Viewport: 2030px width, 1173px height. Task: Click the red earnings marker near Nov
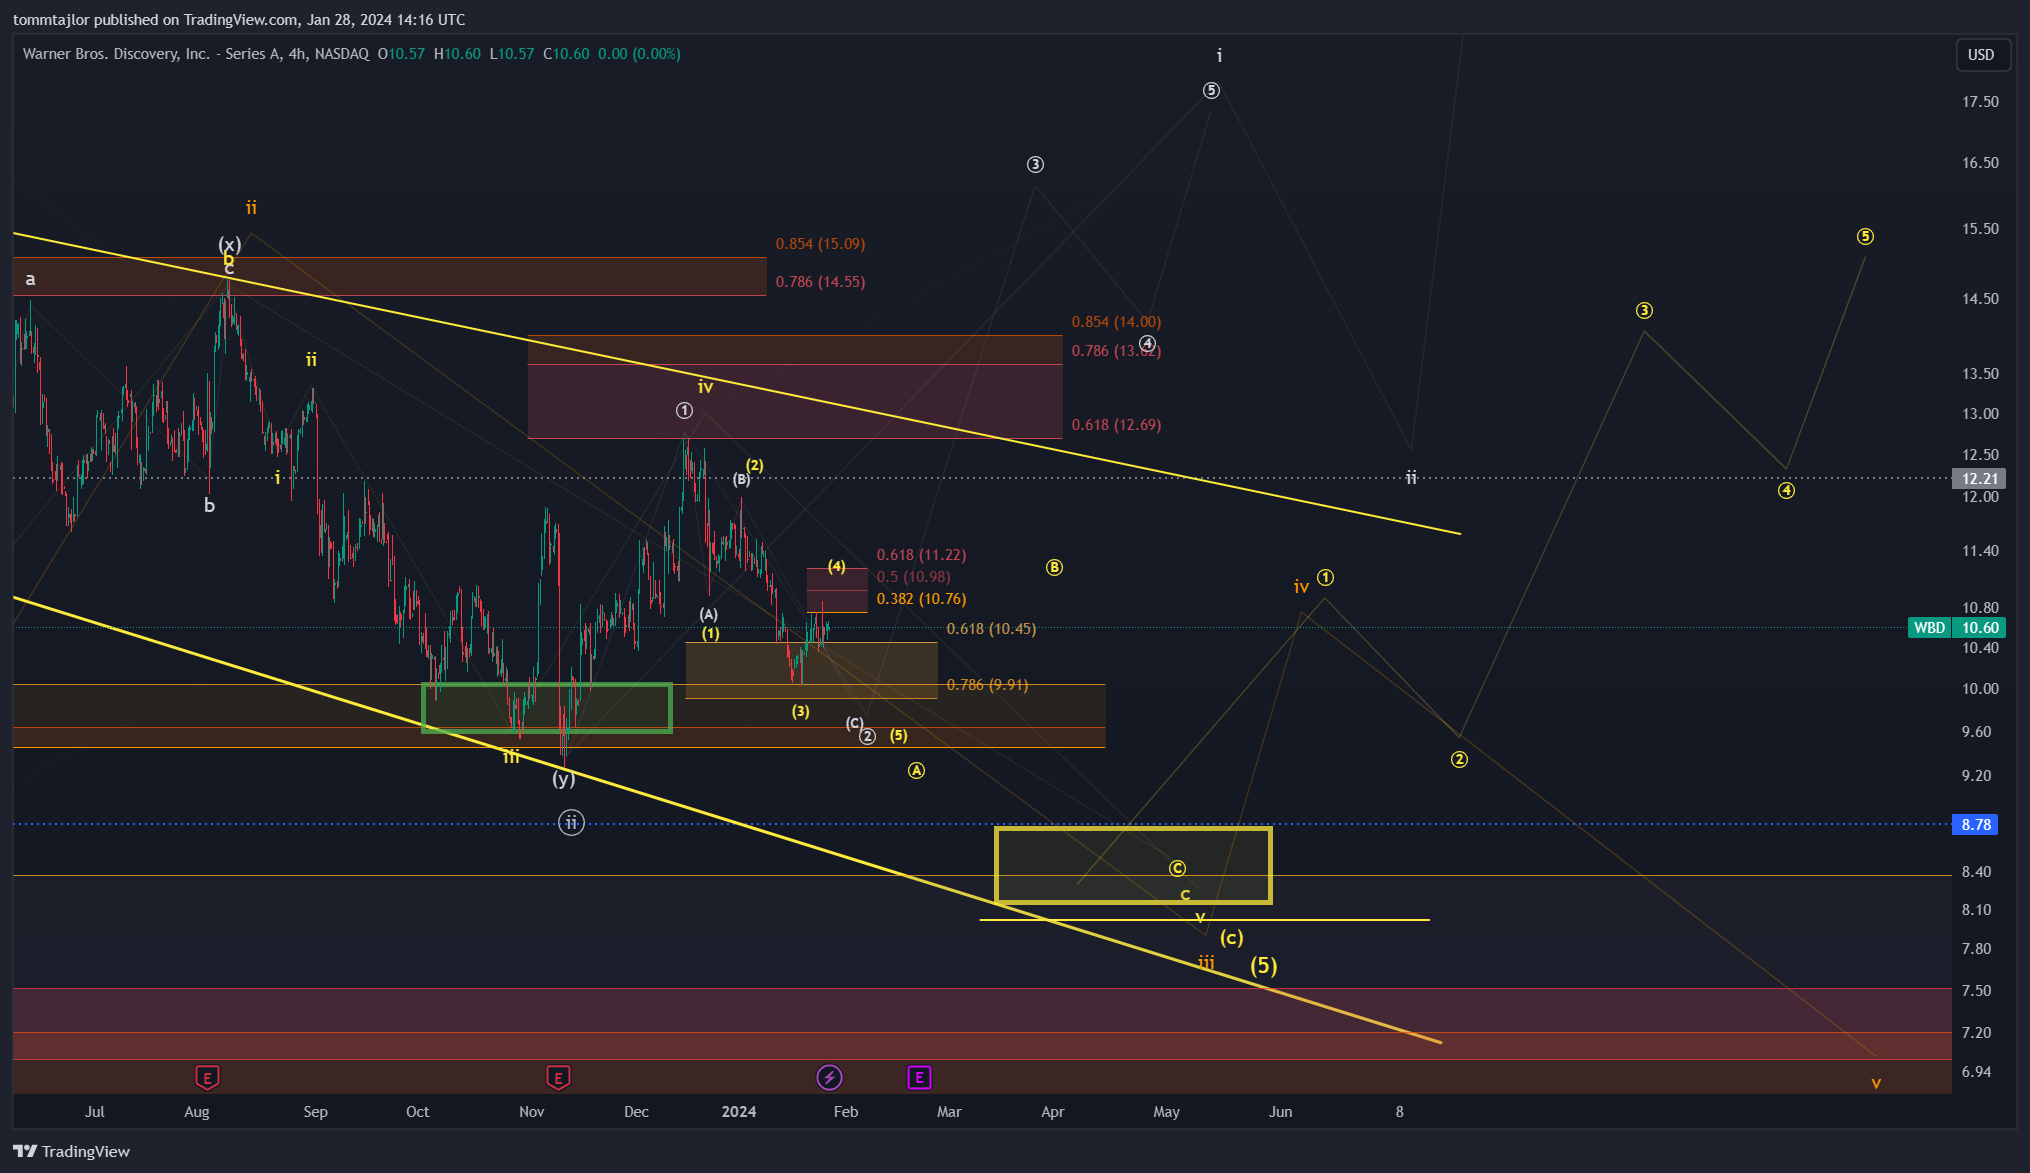click(x=558, y=1078)
